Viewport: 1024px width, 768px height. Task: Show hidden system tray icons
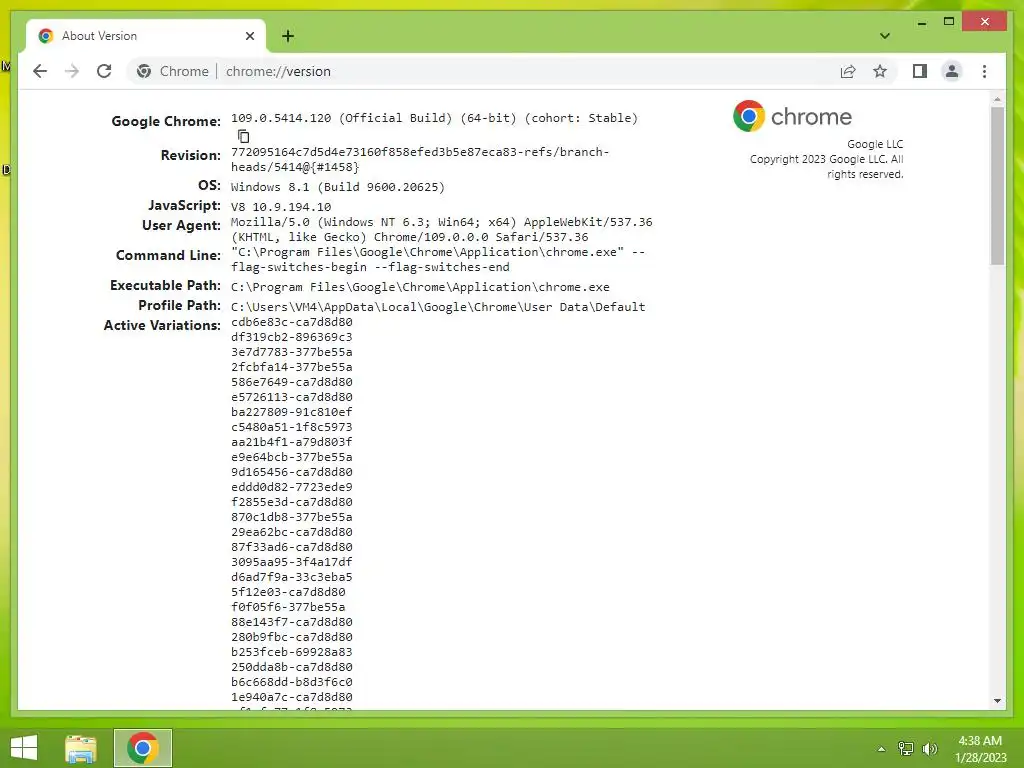tap(882, 749)
